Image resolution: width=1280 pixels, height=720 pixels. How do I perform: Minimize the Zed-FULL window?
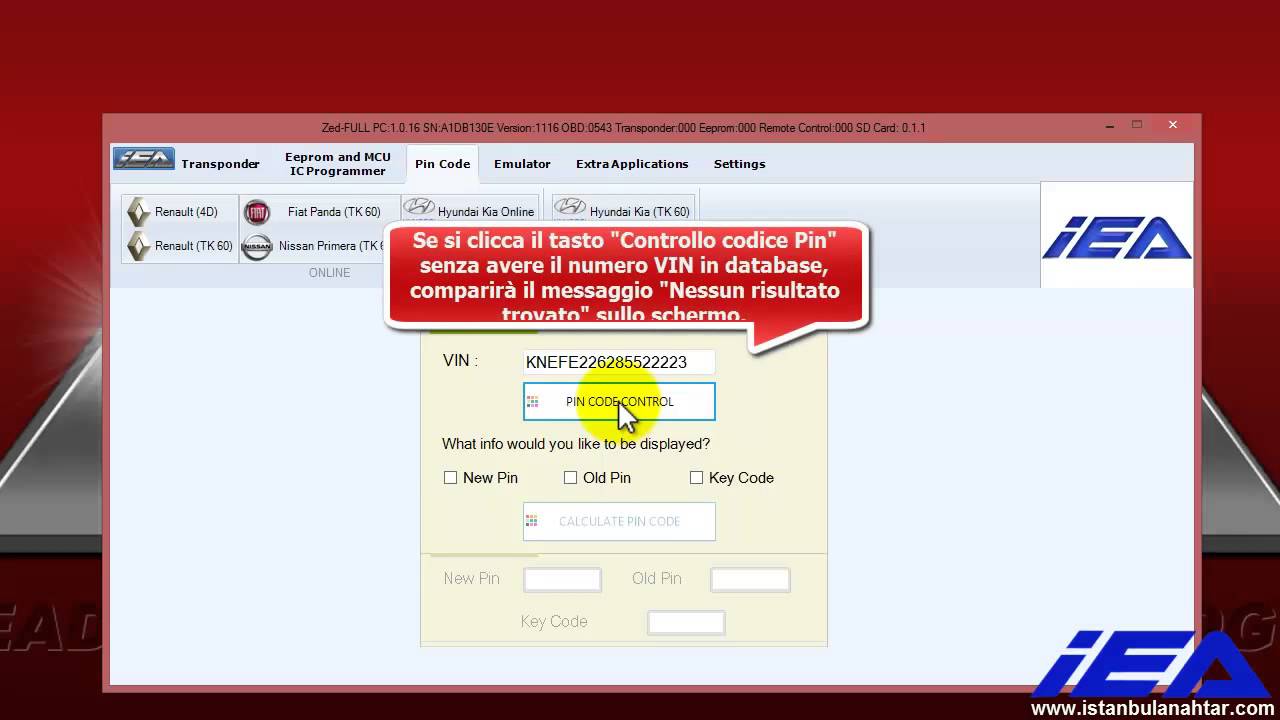pyautogui.click(x=1112, y=126)
